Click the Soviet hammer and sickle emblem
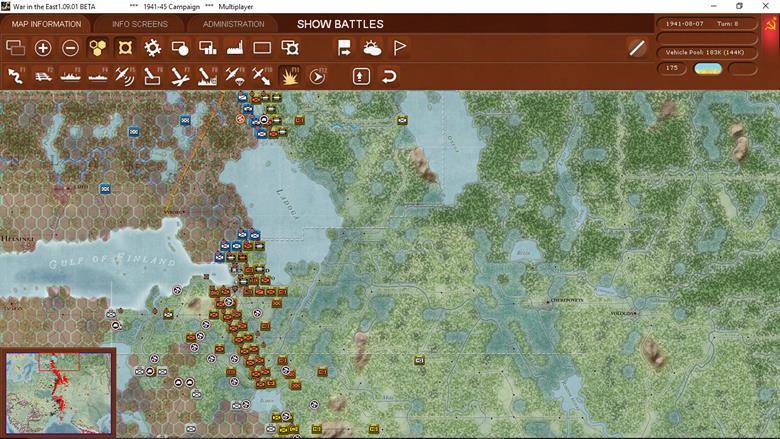Viewport: 780px width, 439px height. [770, 24]
